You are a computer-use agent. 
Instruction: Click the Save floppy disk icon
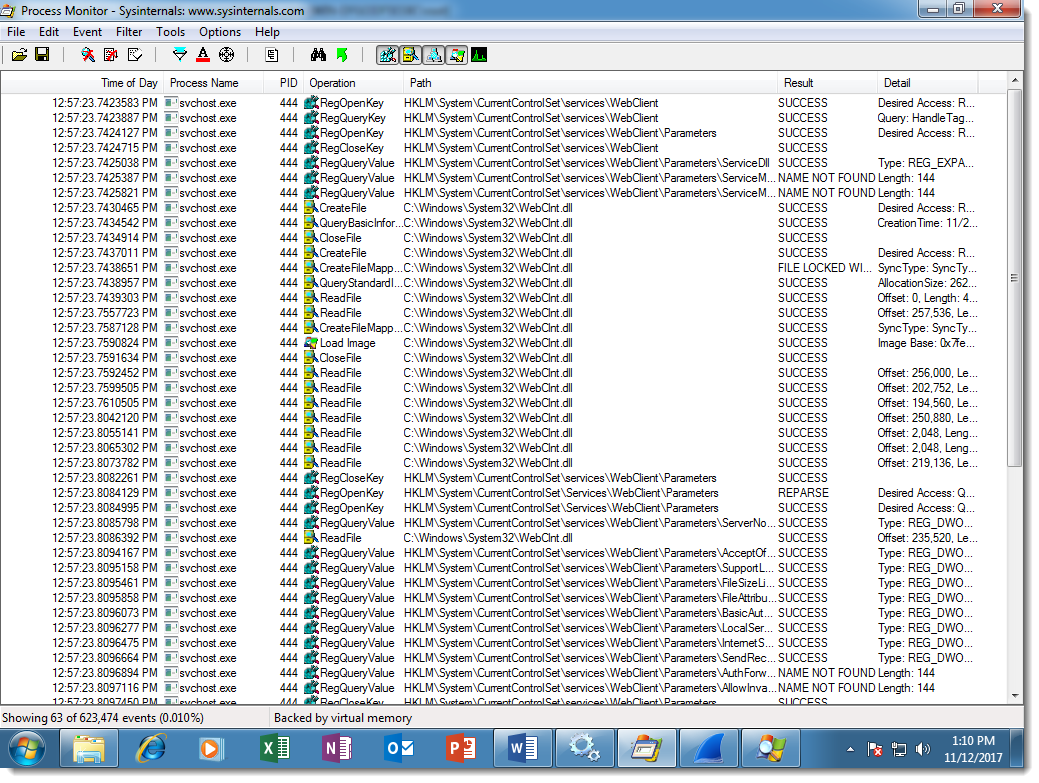[42, 54]
